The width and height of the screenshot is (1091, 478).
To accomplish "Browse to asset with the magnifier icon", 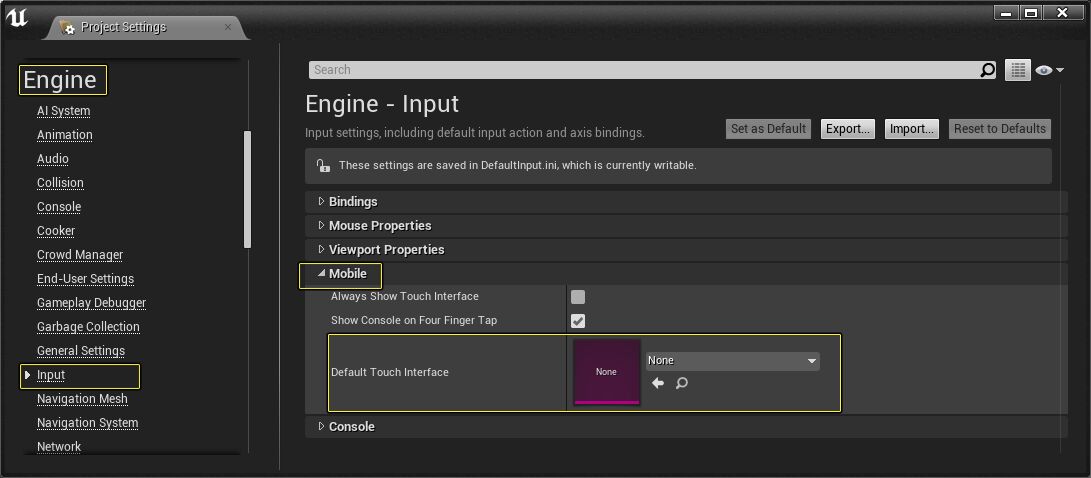I will click(682, 383).
